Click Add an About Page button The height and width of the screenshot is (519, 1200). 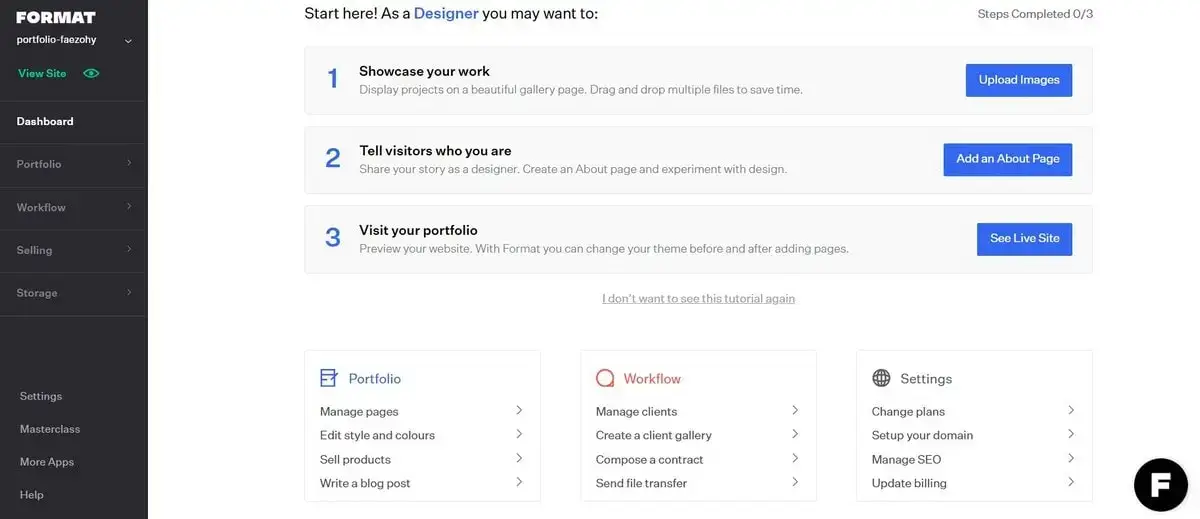pos(1008,159)
